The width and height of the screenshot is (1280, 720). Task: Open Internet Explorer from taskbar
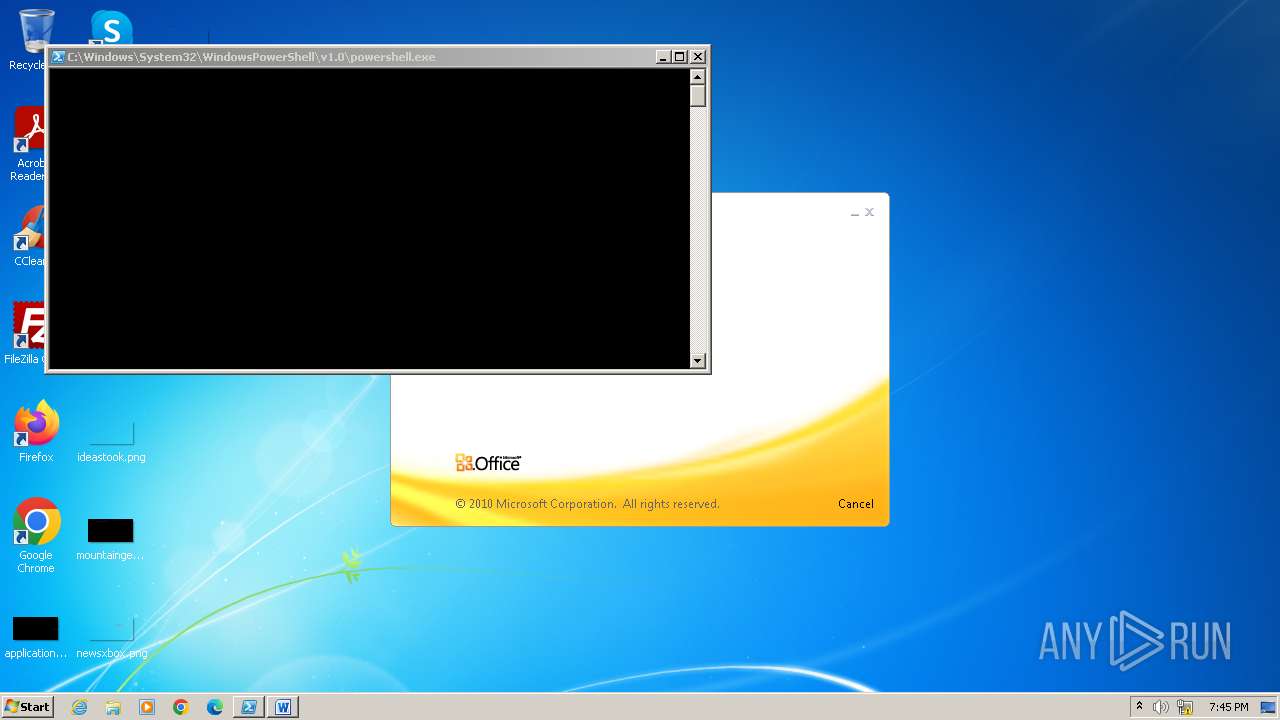pyautogui.click(x=79, y=707)
